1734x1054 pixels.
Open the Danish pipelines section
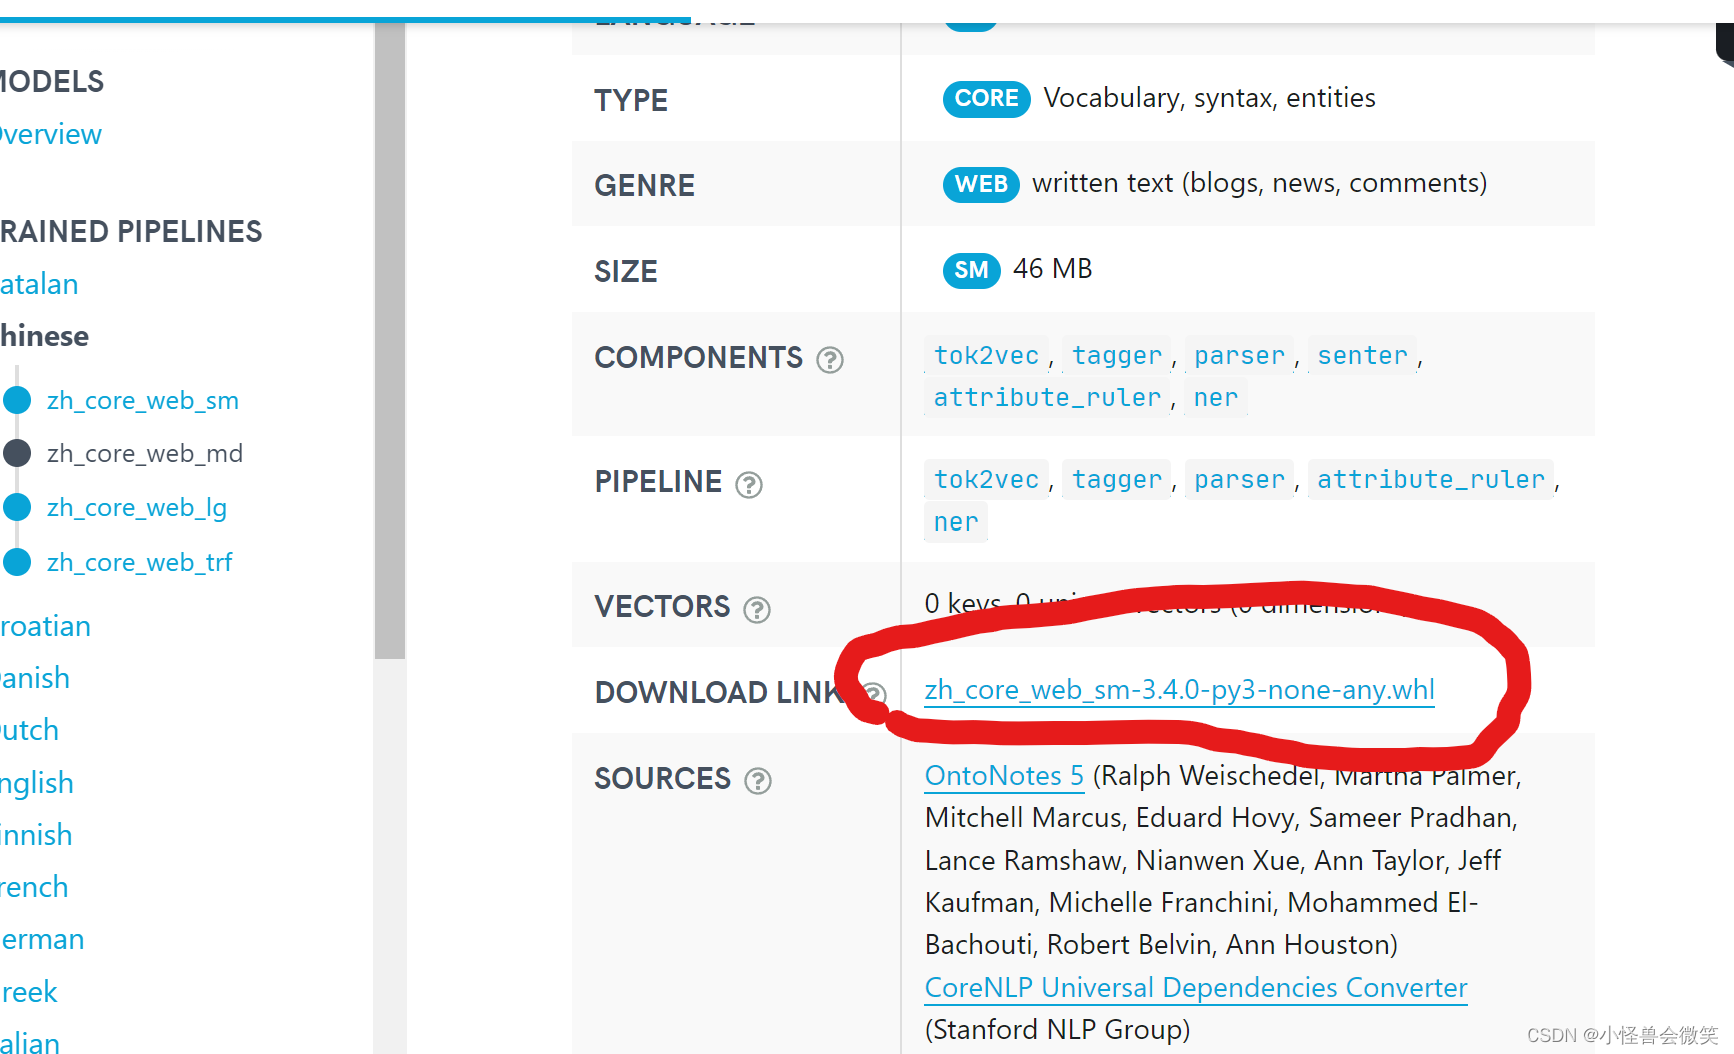coord(35,678)
